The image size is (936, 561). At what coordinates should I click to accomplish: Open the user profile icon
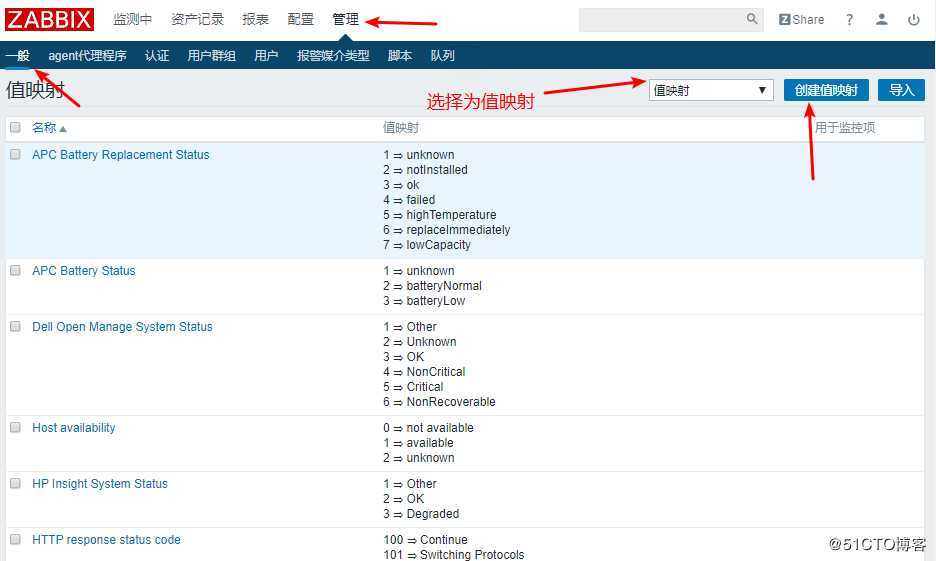[x=881, y=20]
